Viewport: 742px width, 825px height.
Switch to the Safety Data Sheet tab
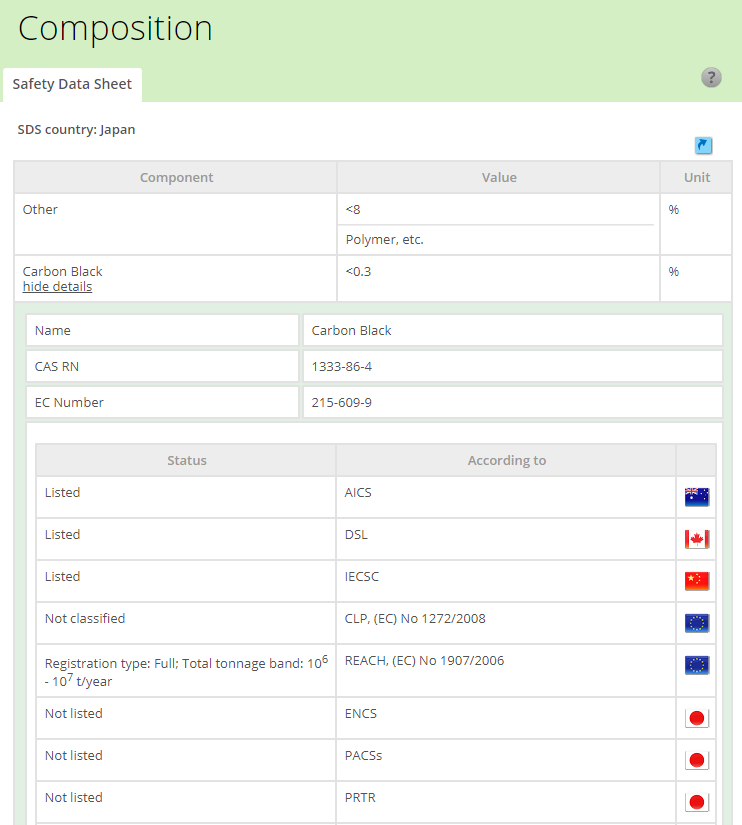coord(72,85)
